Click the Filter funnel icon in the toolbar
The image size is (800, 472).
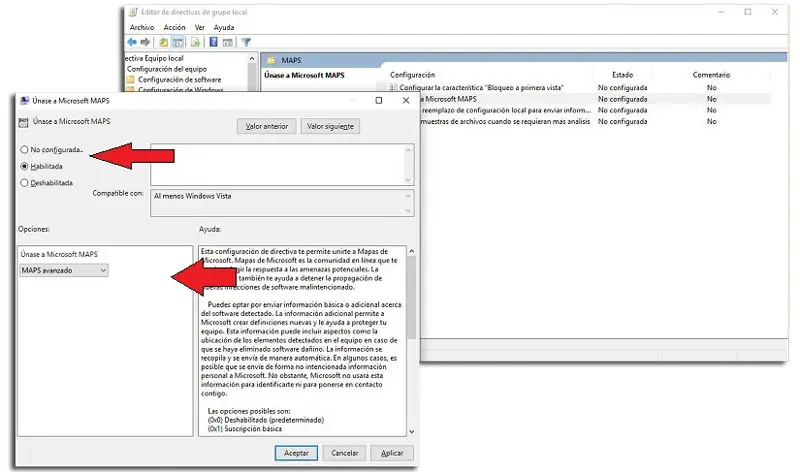(x=246, y=42)
